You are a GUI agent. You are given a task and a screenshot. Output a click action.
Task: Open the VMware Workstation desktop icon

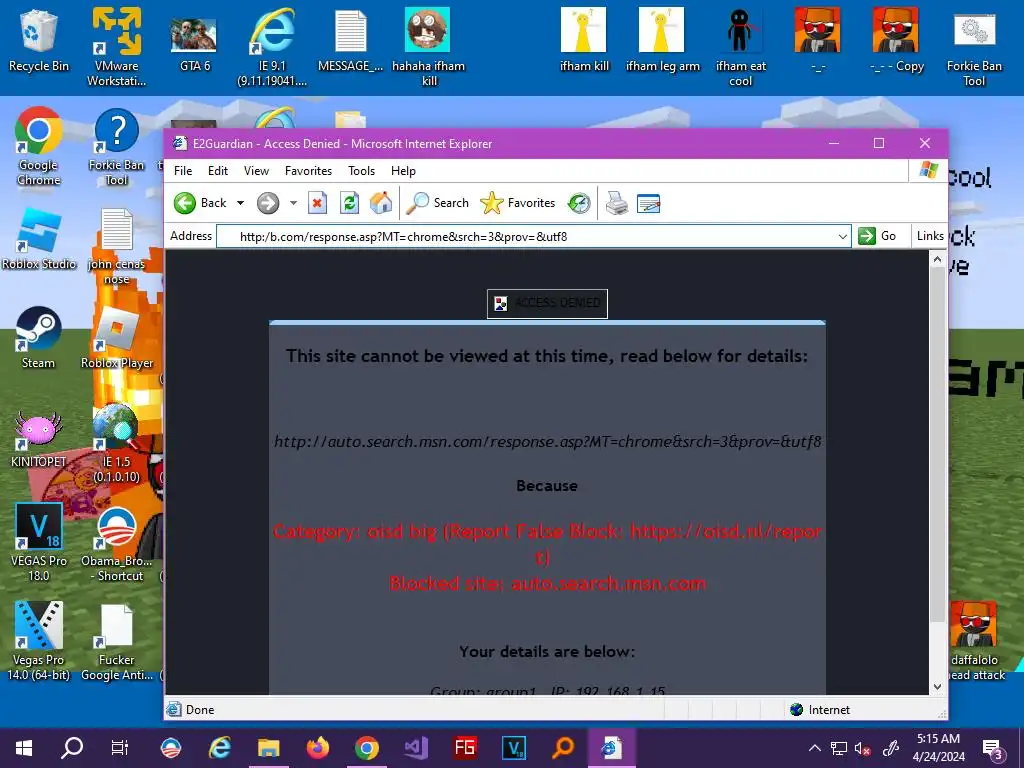click(x=116, y=47)
